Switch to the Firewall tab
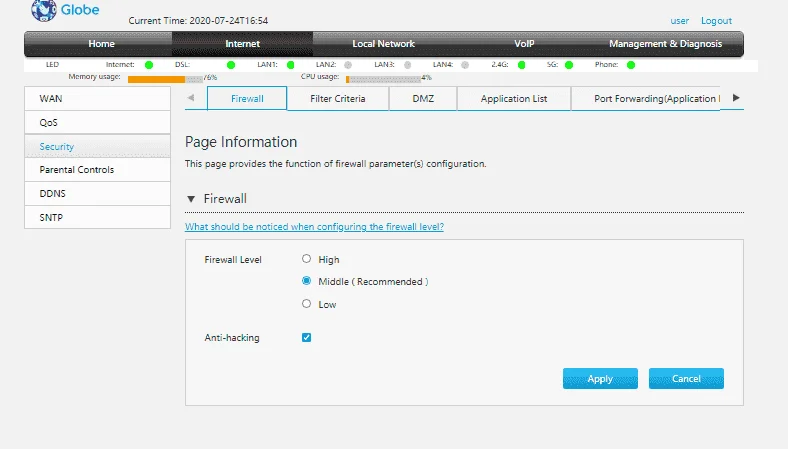Viewport: 788px width, 449px height. (247, 99)
